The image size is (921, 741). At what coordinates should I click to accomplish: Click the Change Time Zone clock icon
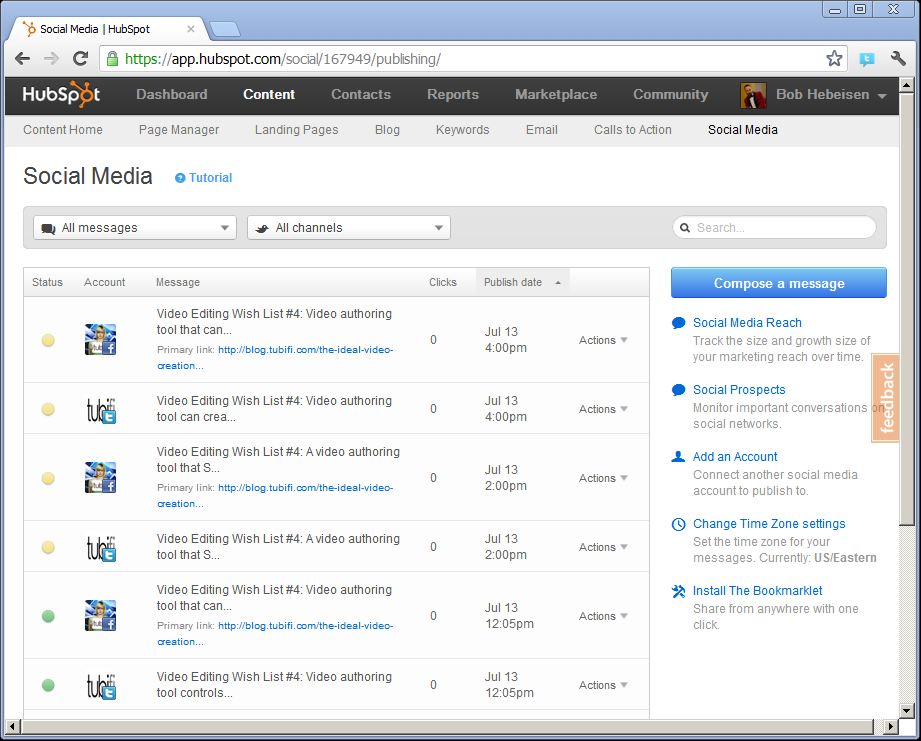(679, 524)
